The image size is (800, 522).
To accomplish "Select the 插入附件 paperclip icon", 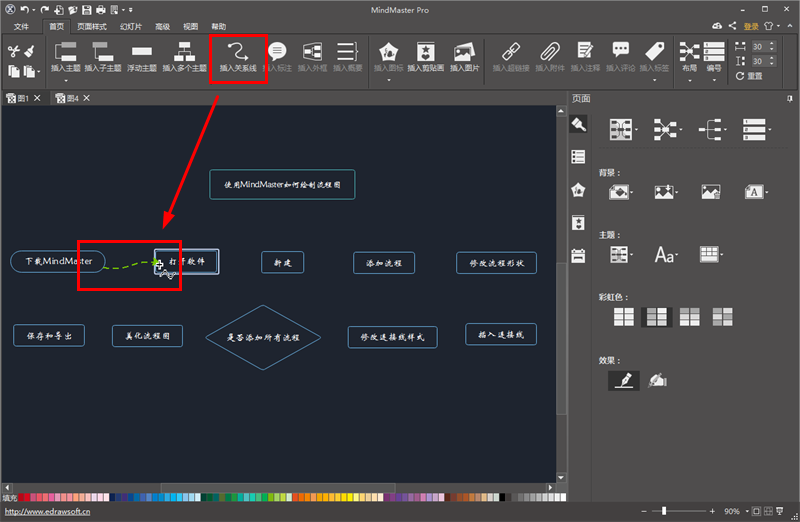I will [549, 56].
